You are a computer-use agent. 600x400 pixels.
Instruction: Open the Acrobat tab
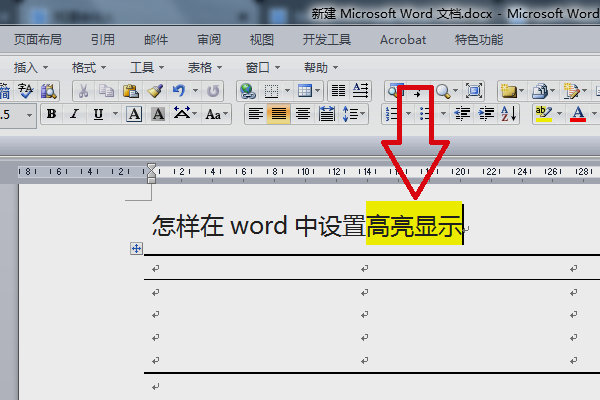click(403, 39)
